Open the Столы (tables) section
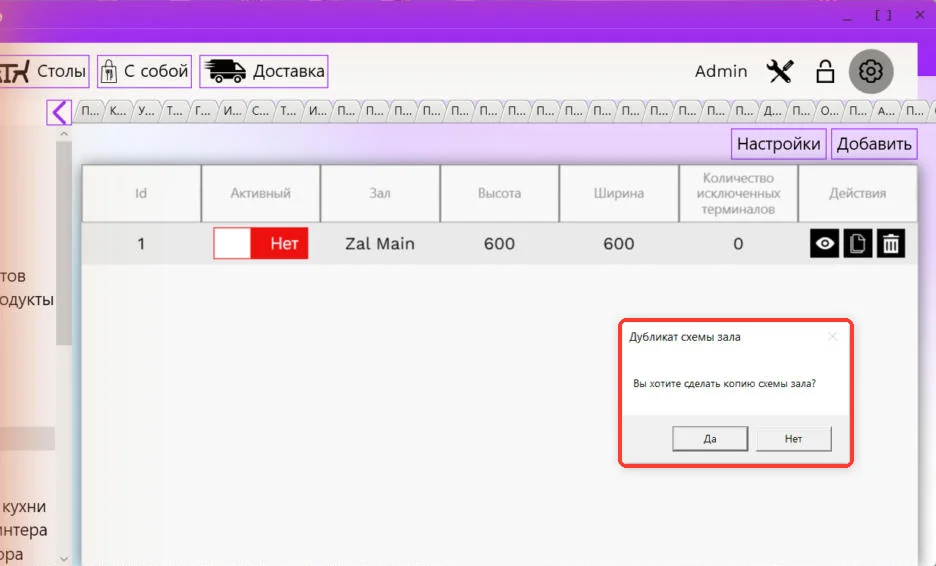Image resolution: width=936 pixels, height=566 pixels. [x=43, y=71]
